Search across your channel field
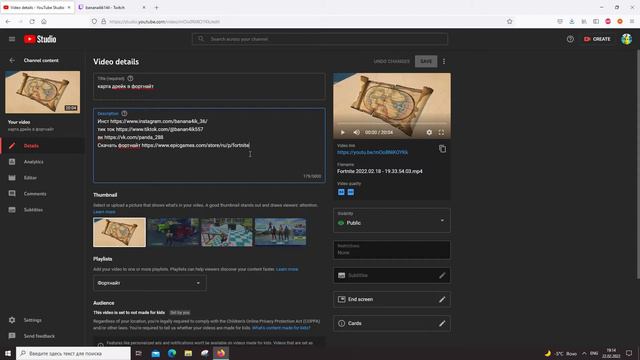Image resolution: width=640 pixels, height=360 pixels. click(320, 39)
